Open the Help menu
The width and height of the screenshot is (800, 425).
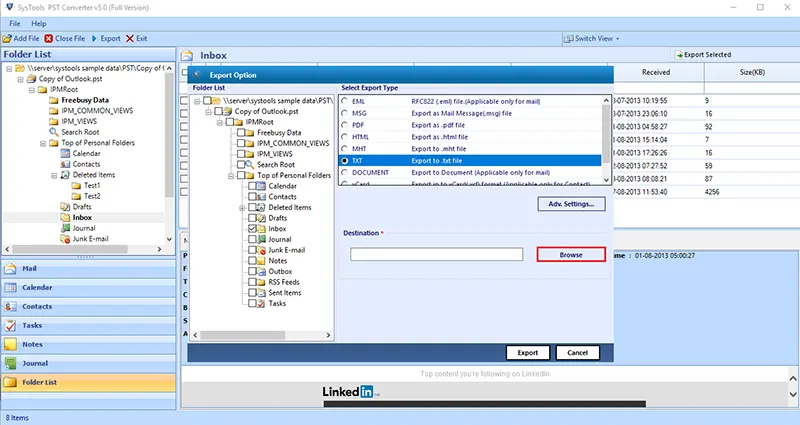39,23
